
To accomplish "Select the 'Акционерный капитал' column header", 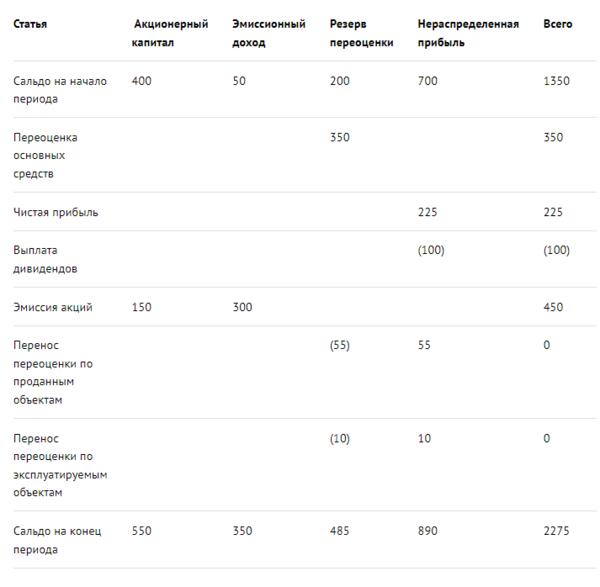I will 170,33.
